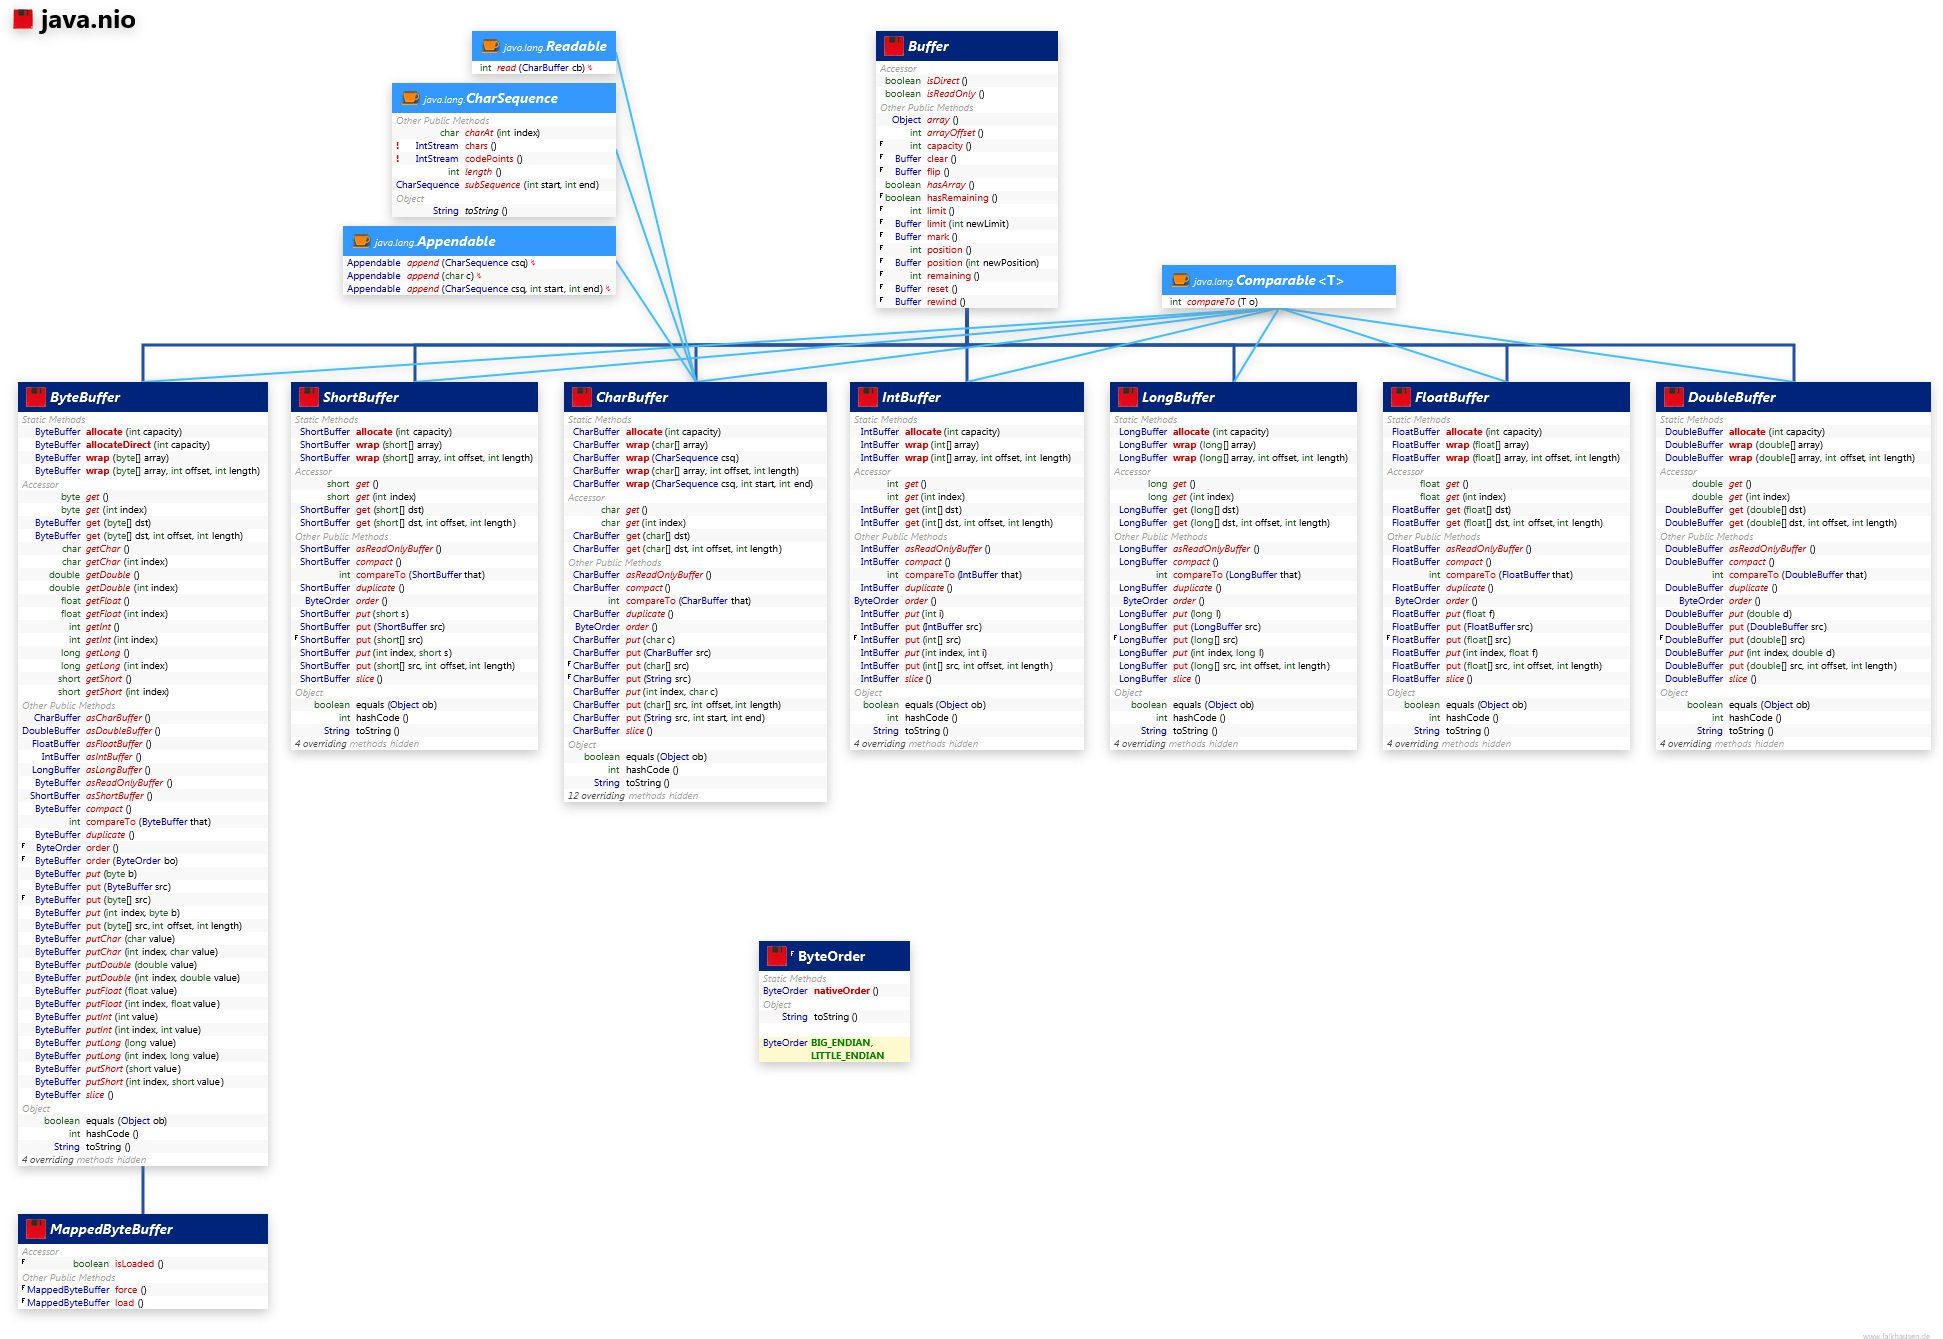Click compareTo (ShortBuffer that) in ShortBuffer
This screenshot has height=1339, width=1943.
click(420, 575)
